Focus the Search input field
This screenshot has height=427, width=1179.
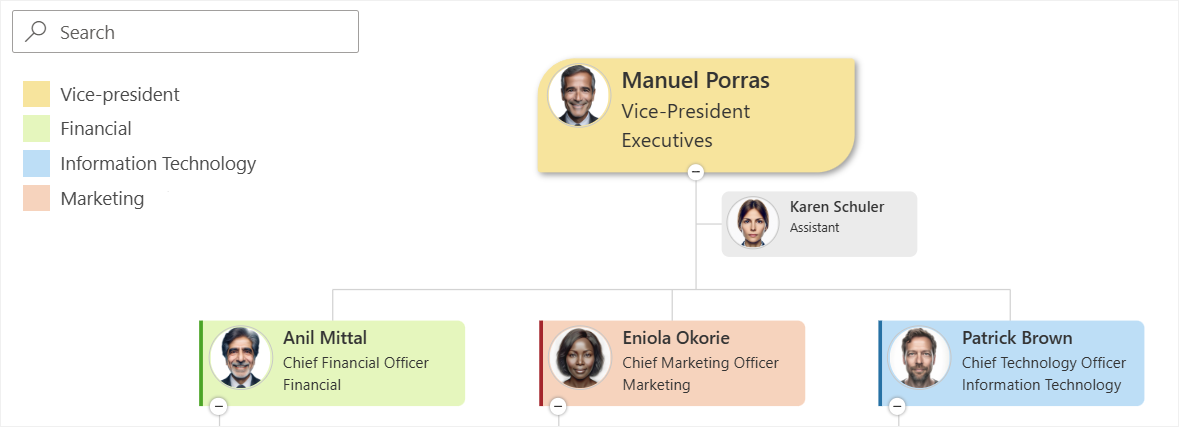[x=200, y=32]
